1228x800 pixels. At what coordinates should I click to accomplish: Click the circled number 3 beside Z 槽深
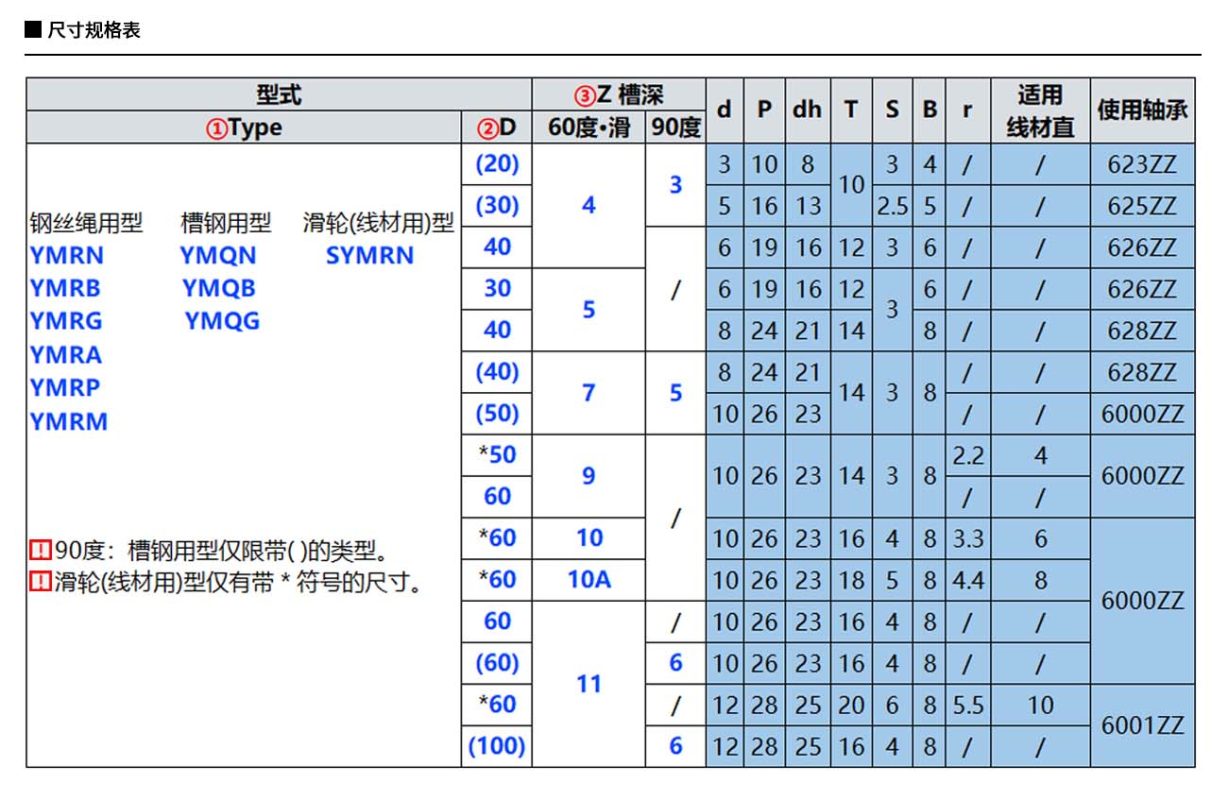coord(584,95)
